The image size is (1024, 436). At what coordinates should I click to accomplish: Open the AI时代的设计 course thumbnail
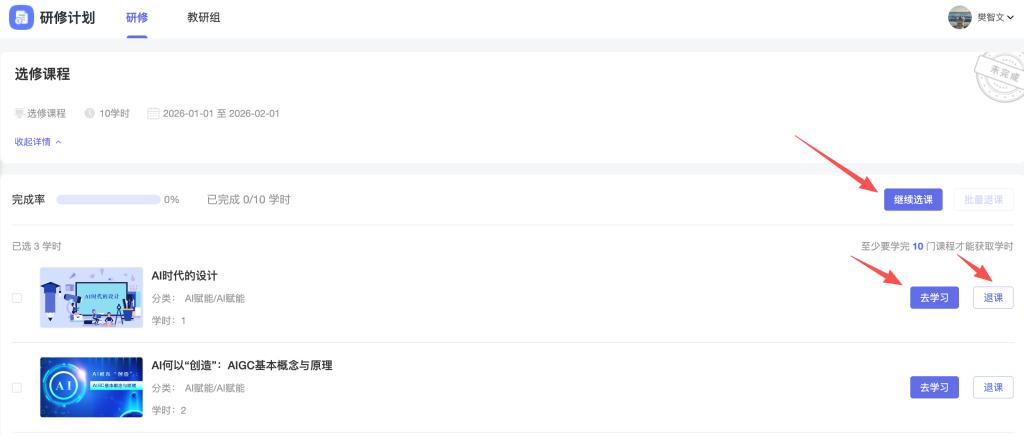pos(91,297)
